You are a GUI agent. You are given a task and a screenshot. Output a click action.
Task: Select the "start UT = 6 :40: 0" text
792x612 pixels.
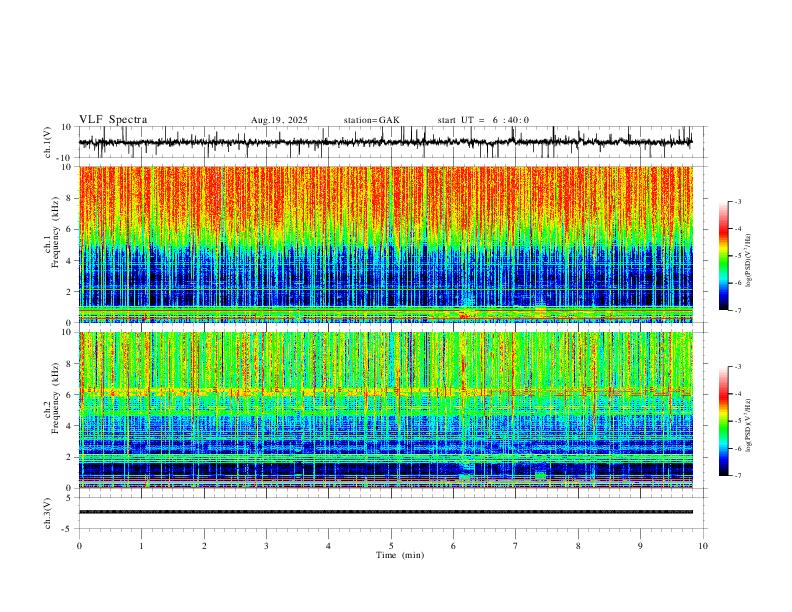(483, 120)
